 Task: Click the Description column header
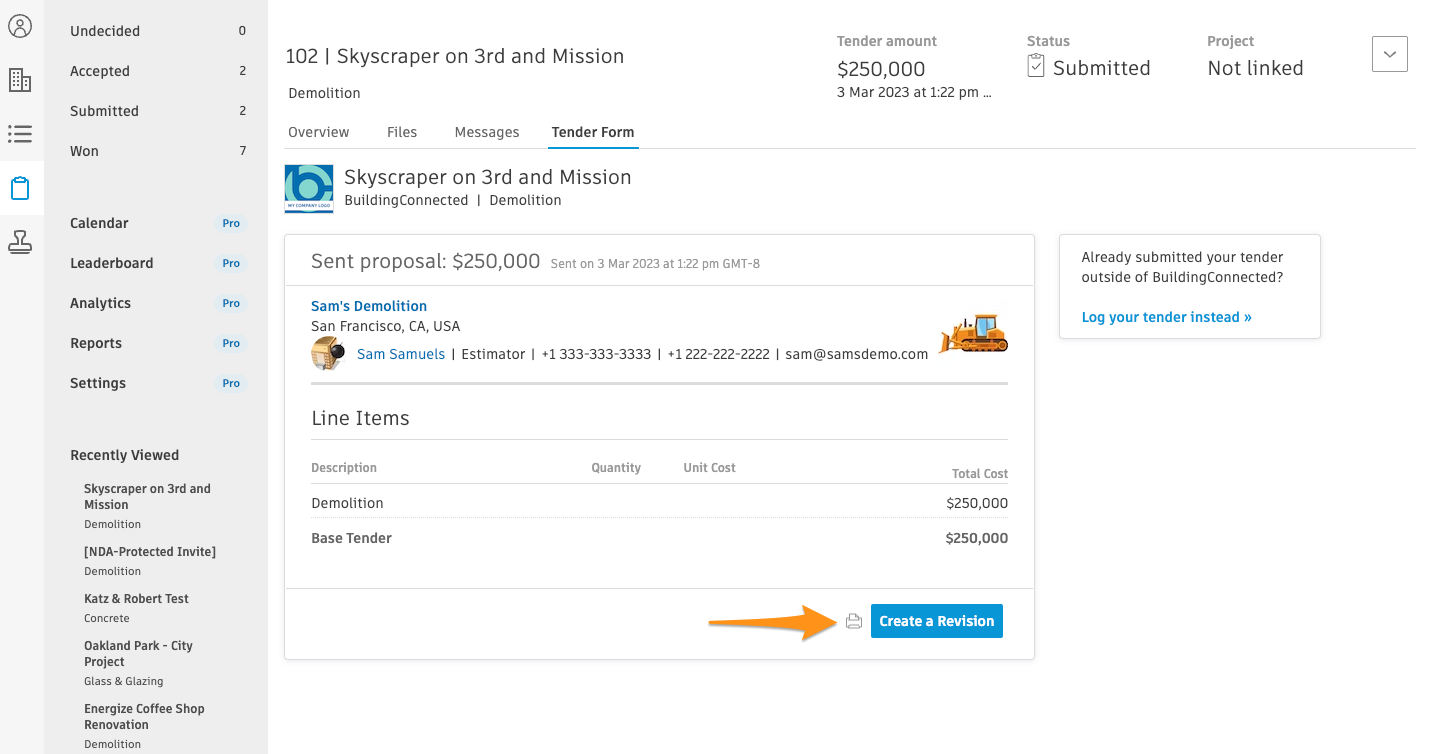(x=344, y=468)
